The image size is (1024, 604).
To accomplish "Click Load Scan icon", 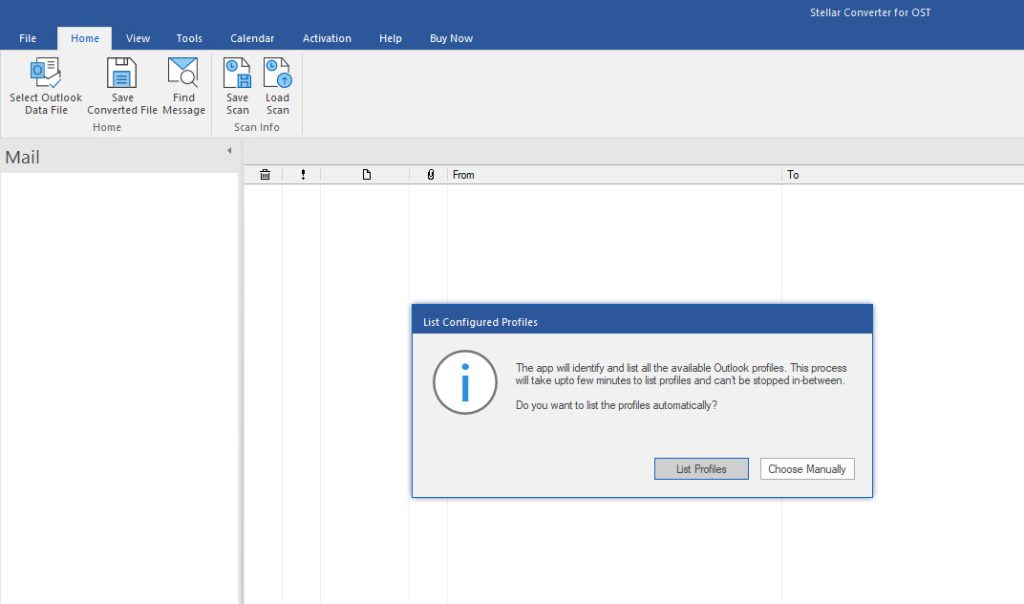I will 278,72.
